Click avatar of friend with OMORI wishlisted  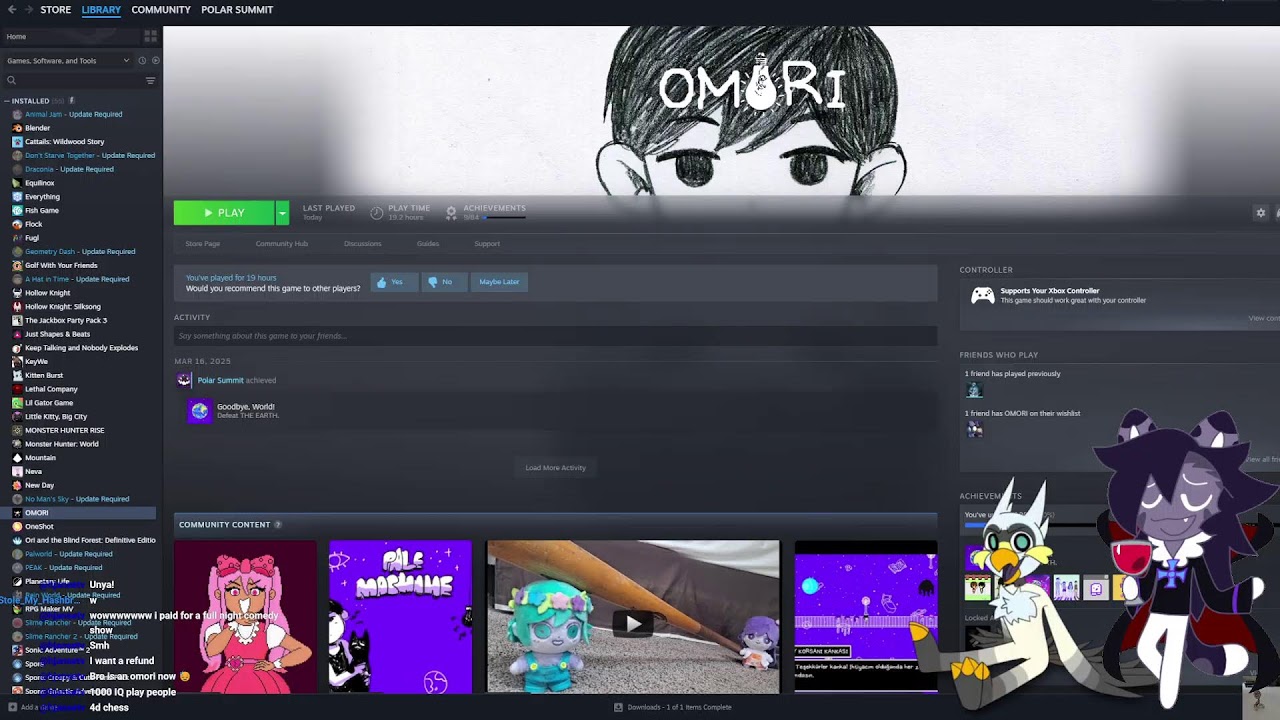(974, 429)
